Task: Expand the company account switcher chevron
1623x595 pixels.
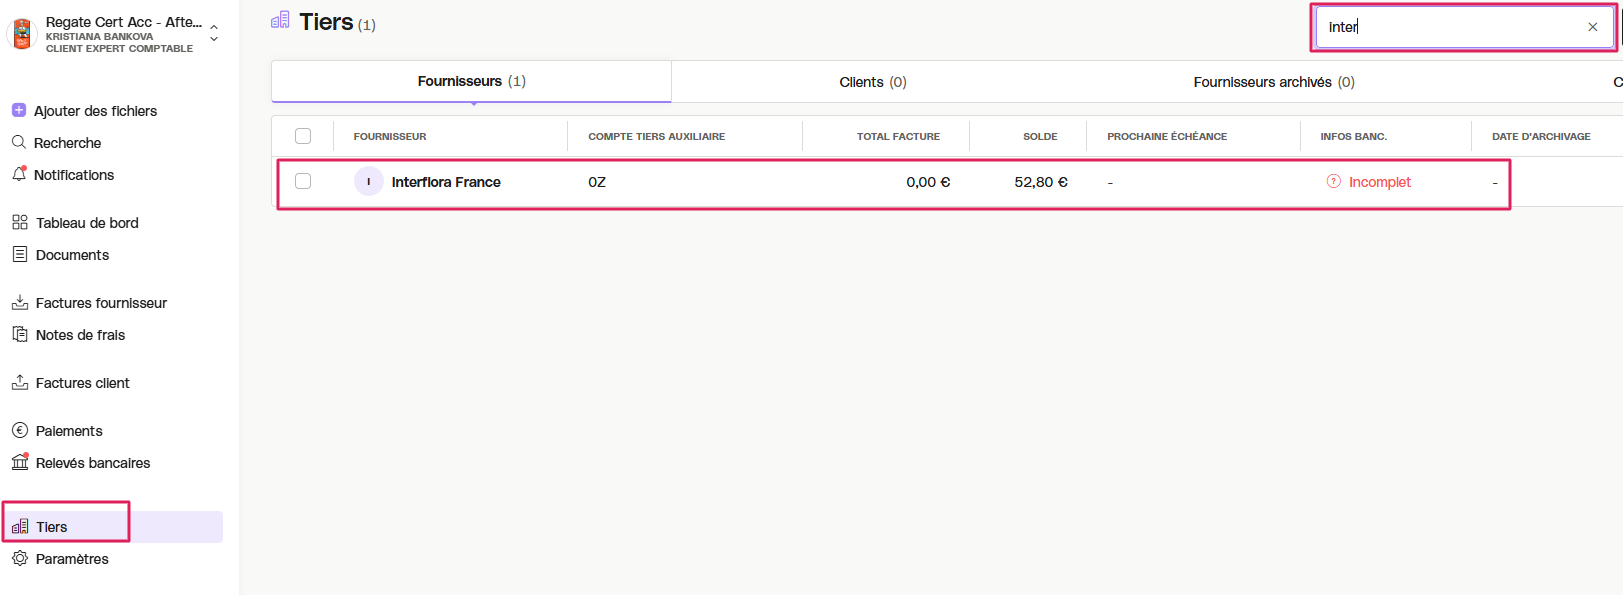Action: click(x=214, y=34)
